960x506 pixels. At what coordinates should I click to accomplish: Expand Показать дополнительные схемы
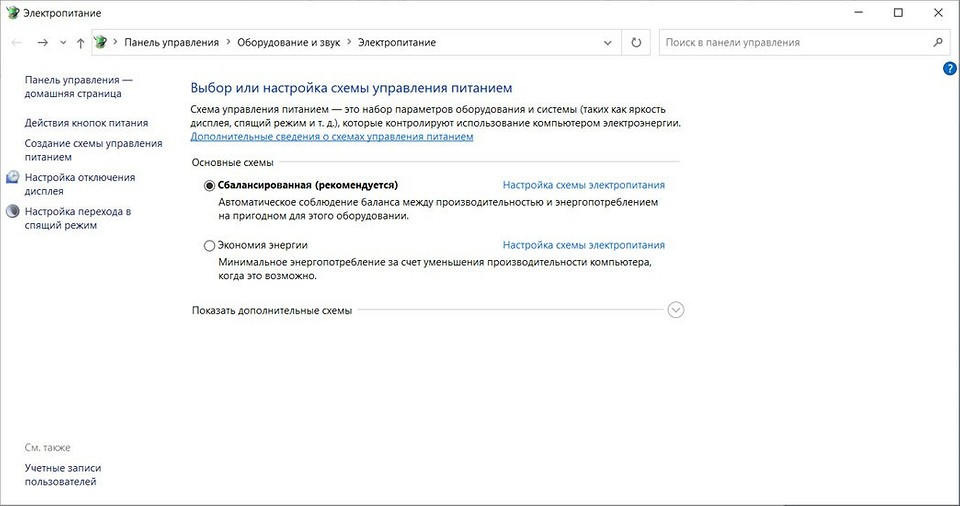tap(676, 310)
